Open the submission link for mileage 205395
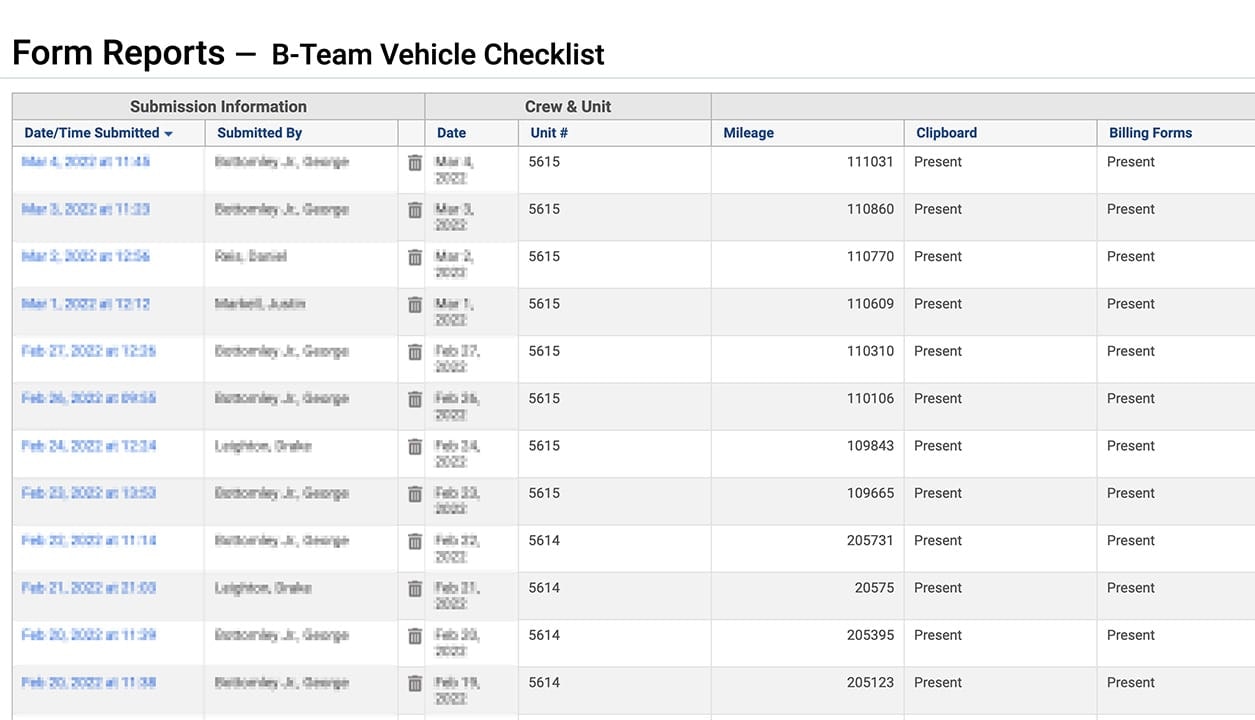 [x=89, y=635]
